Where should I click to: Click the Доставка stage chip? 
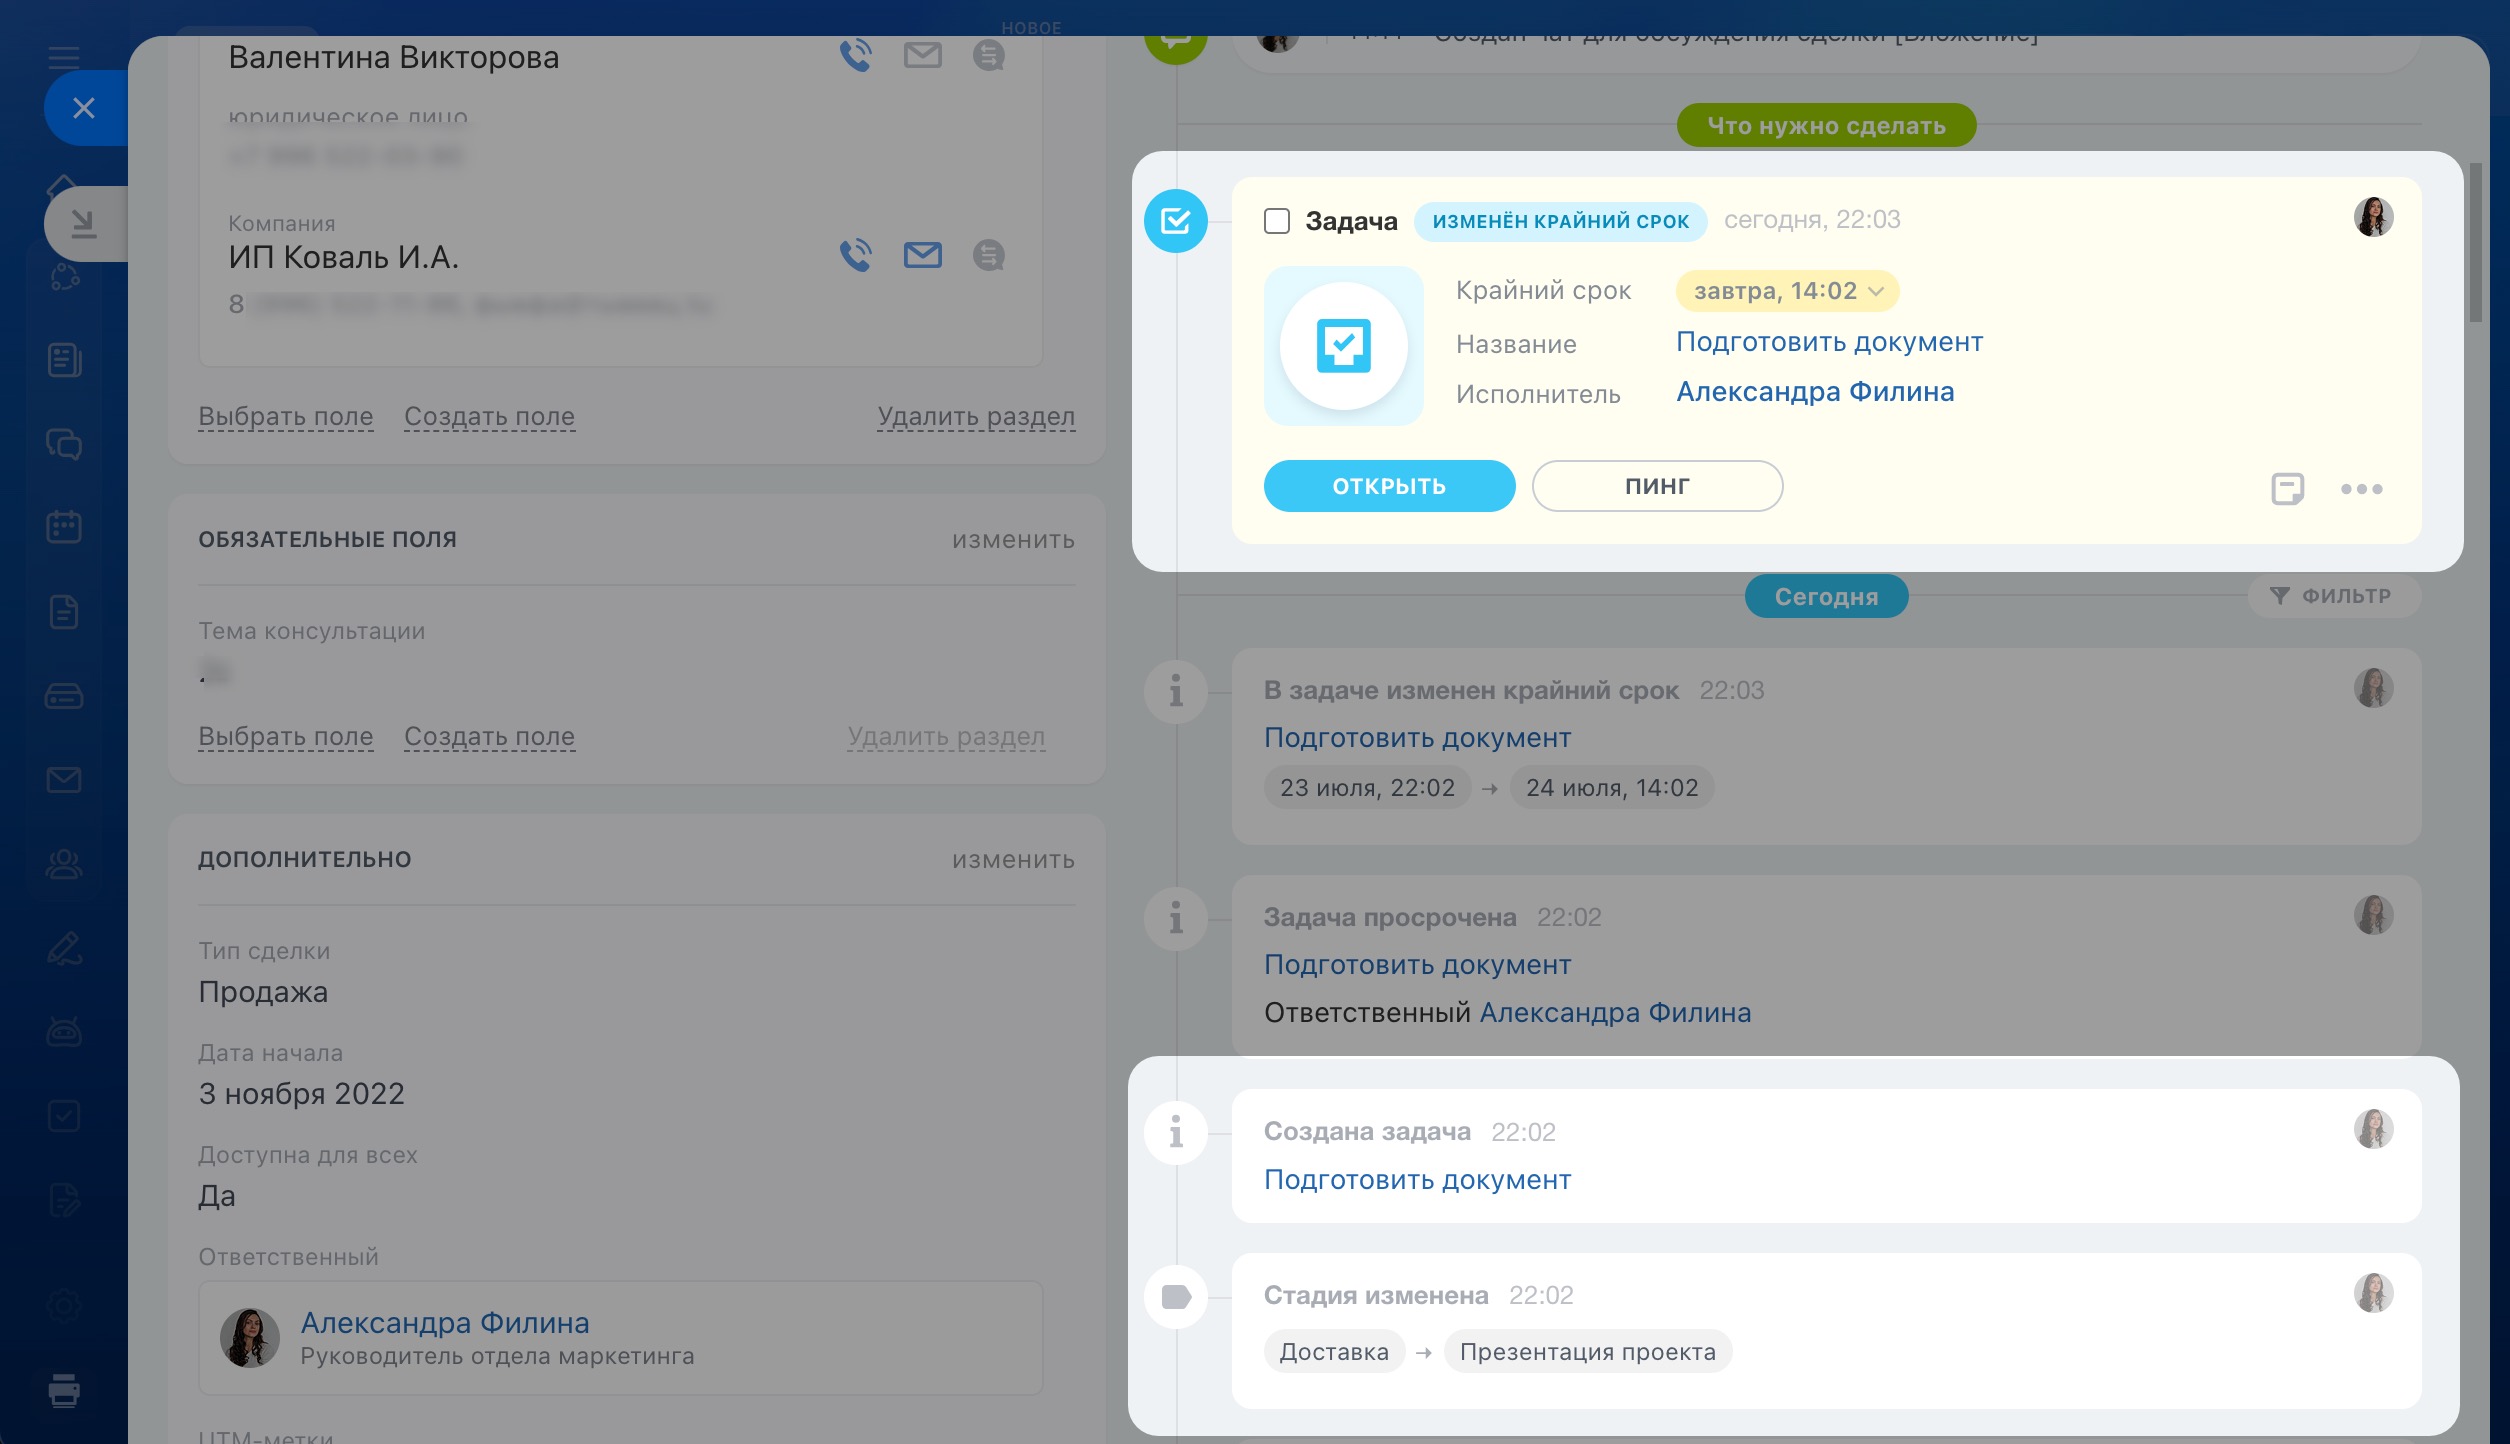1334,1352
